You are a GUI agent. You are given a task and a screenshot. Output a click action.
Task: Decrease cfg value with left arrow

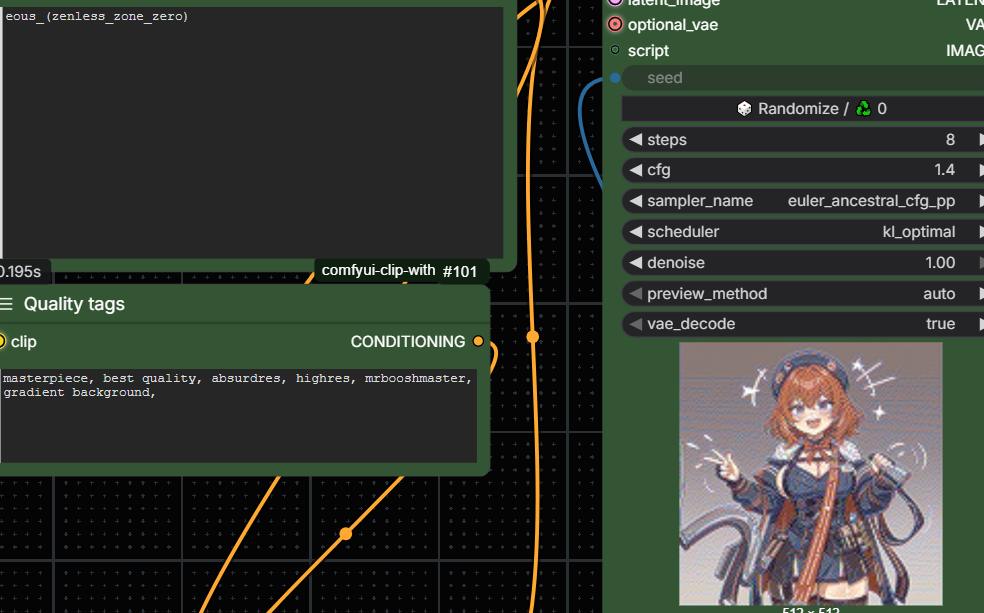point(636,170)
